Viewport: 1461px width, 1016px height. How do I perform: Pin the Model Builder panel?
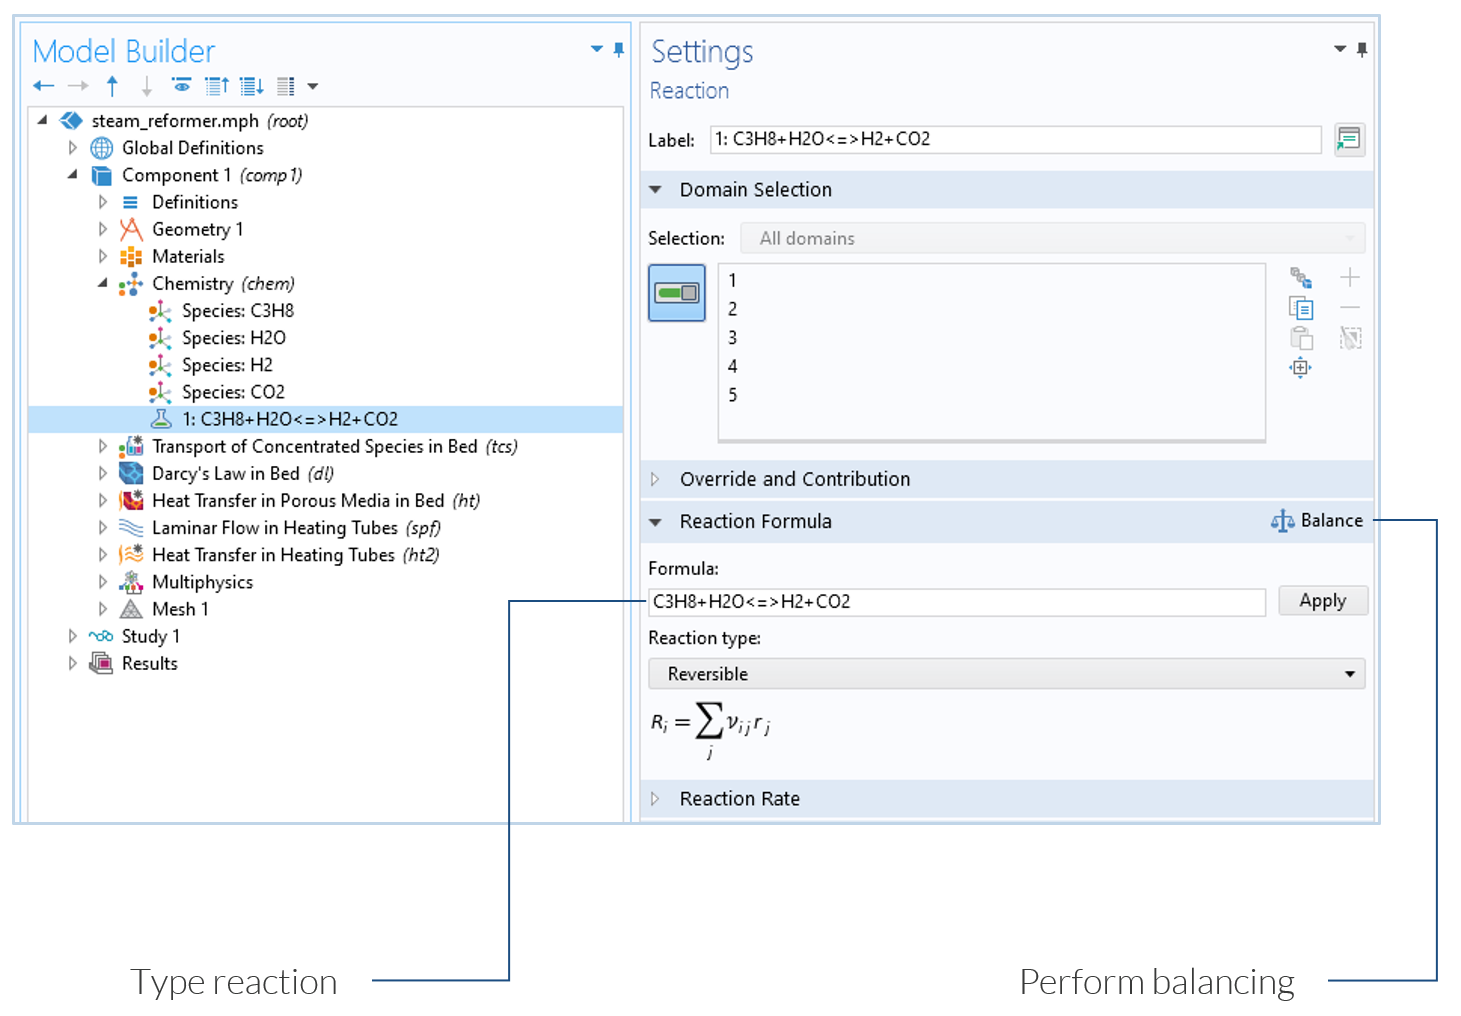[618, 50]
